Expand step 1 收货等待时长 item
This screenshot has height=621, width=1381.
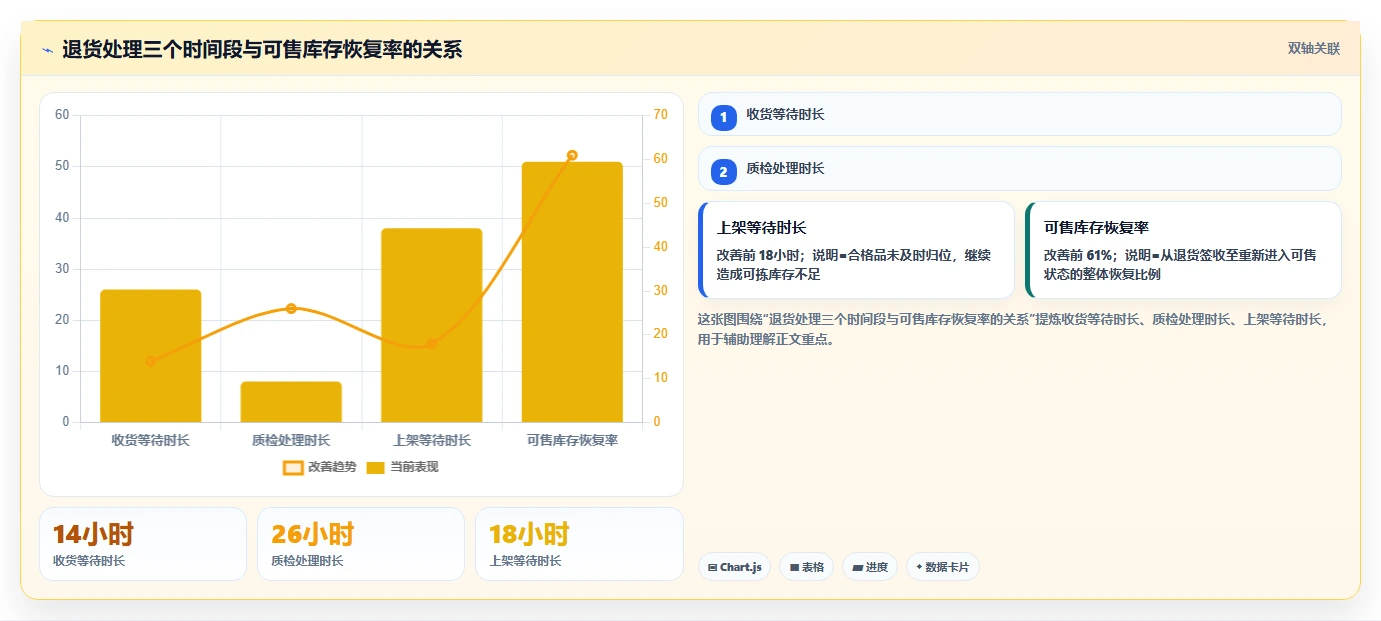[1019, 114]
